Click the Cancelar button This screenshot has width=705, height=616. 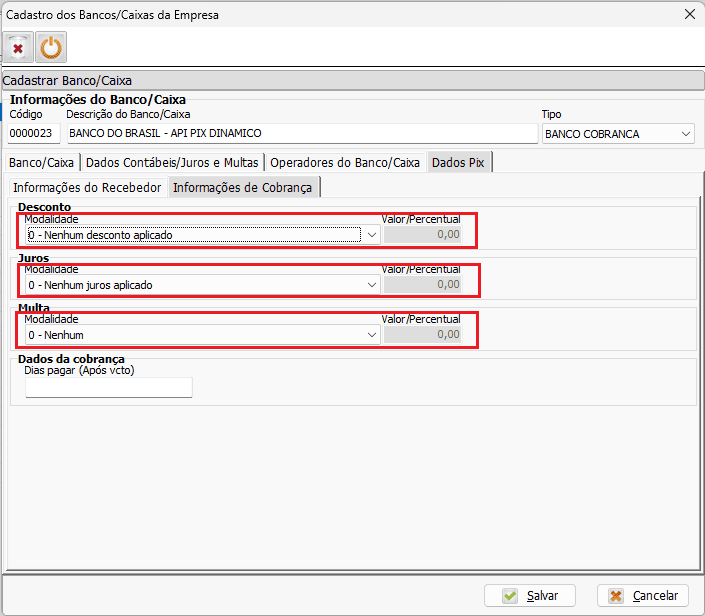643,596
